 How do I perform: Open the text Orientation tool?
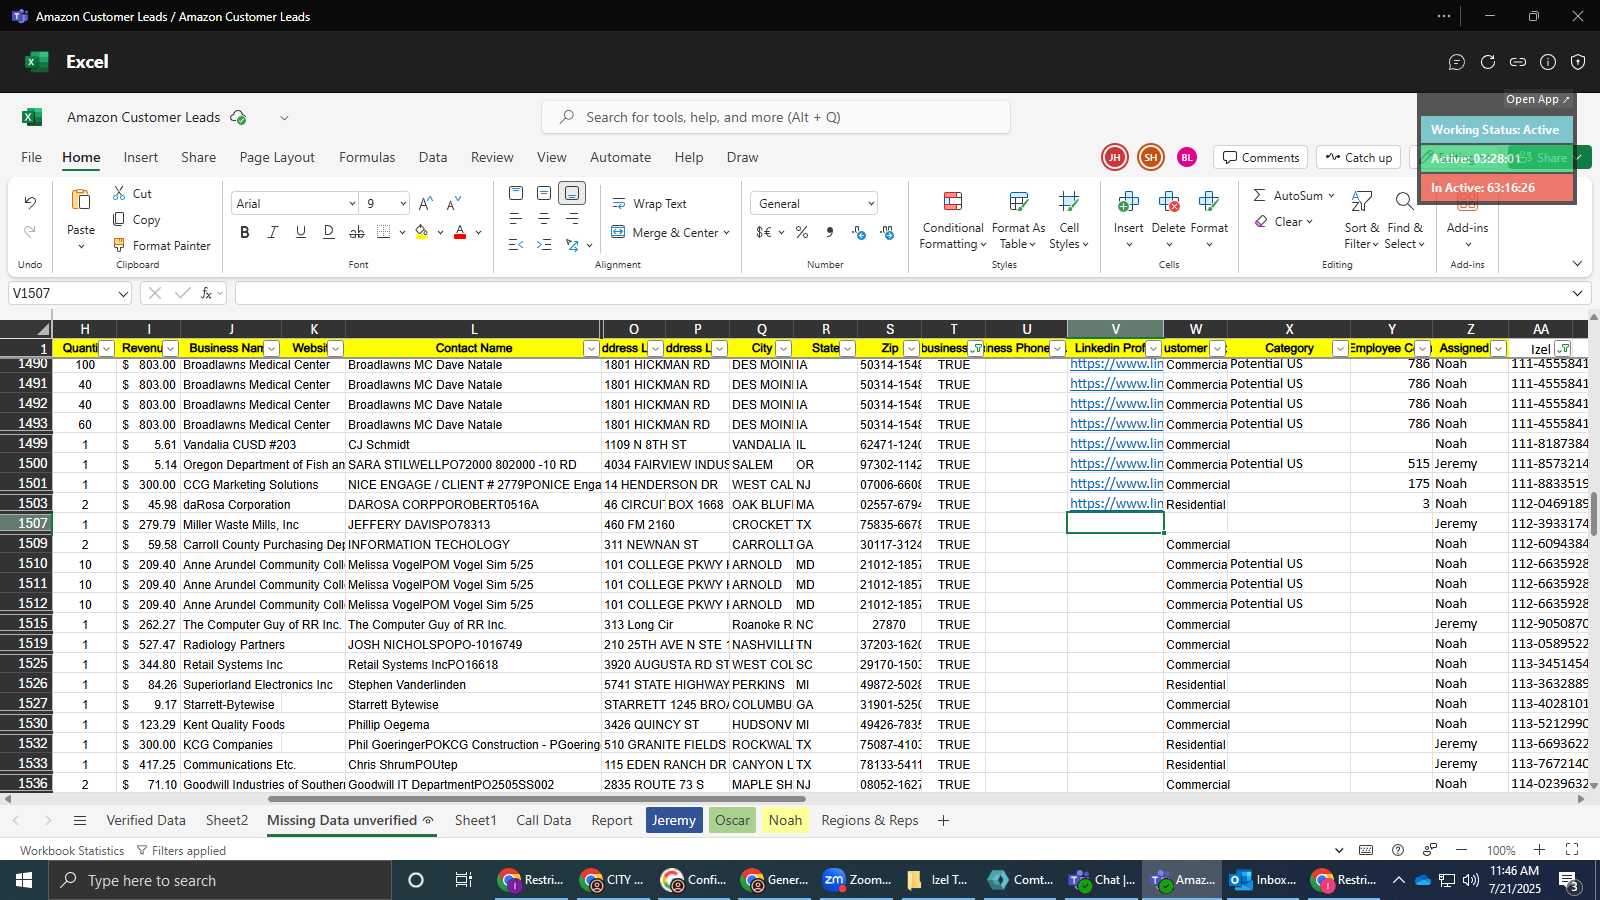(572, 244)
